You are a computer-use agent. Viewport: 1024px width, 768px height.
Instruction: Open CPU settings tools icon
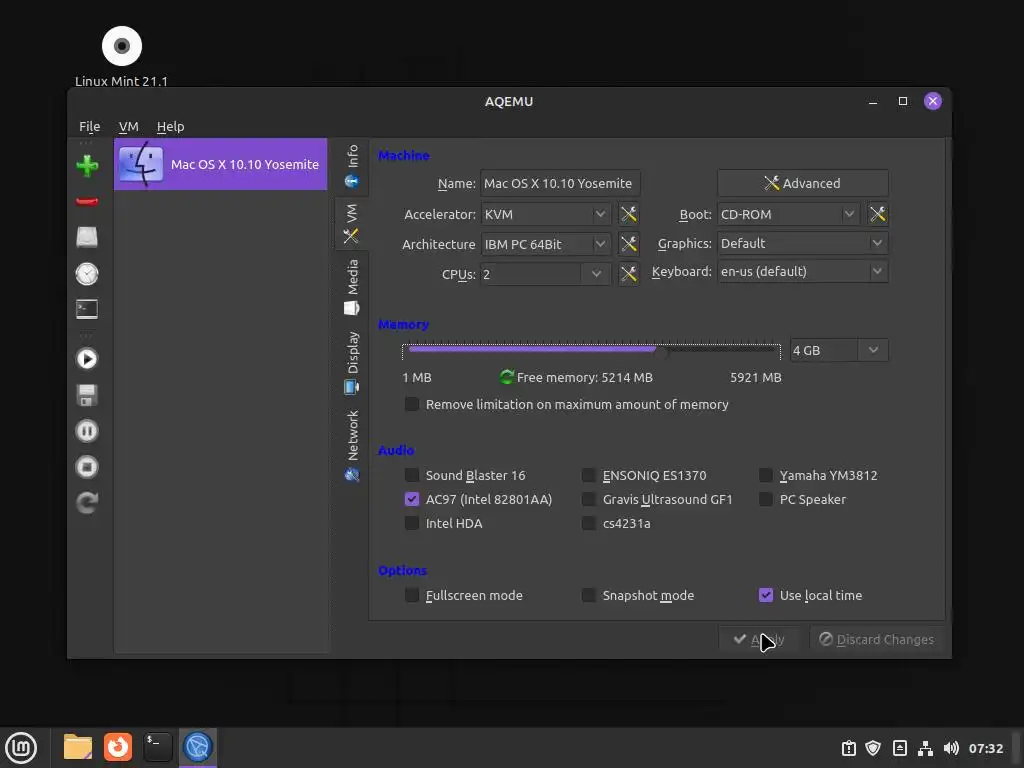[628, 274]
